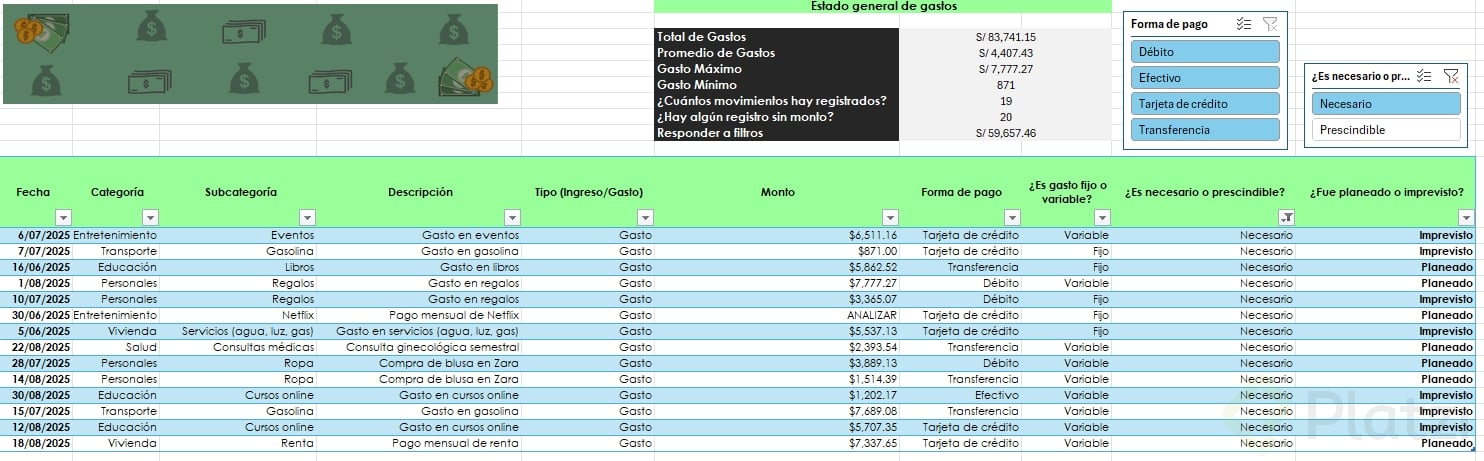Open Categoría column filter dropdown
Screen dimensions: 1484x461
click(151, 217)
